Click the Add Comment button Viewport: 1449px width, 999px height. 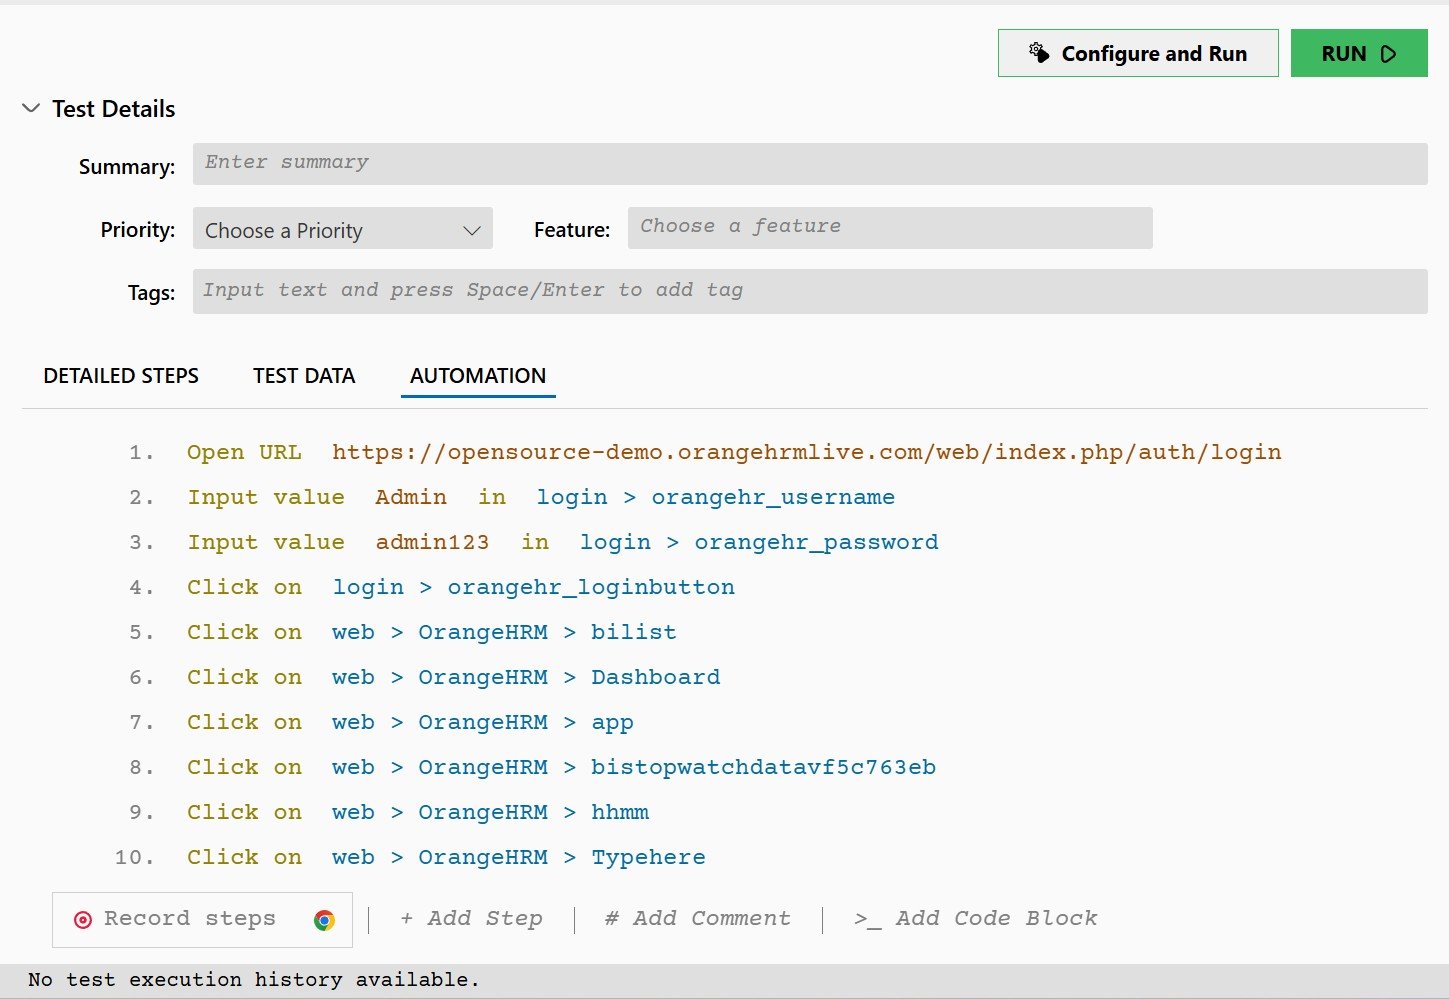(697, 918)
